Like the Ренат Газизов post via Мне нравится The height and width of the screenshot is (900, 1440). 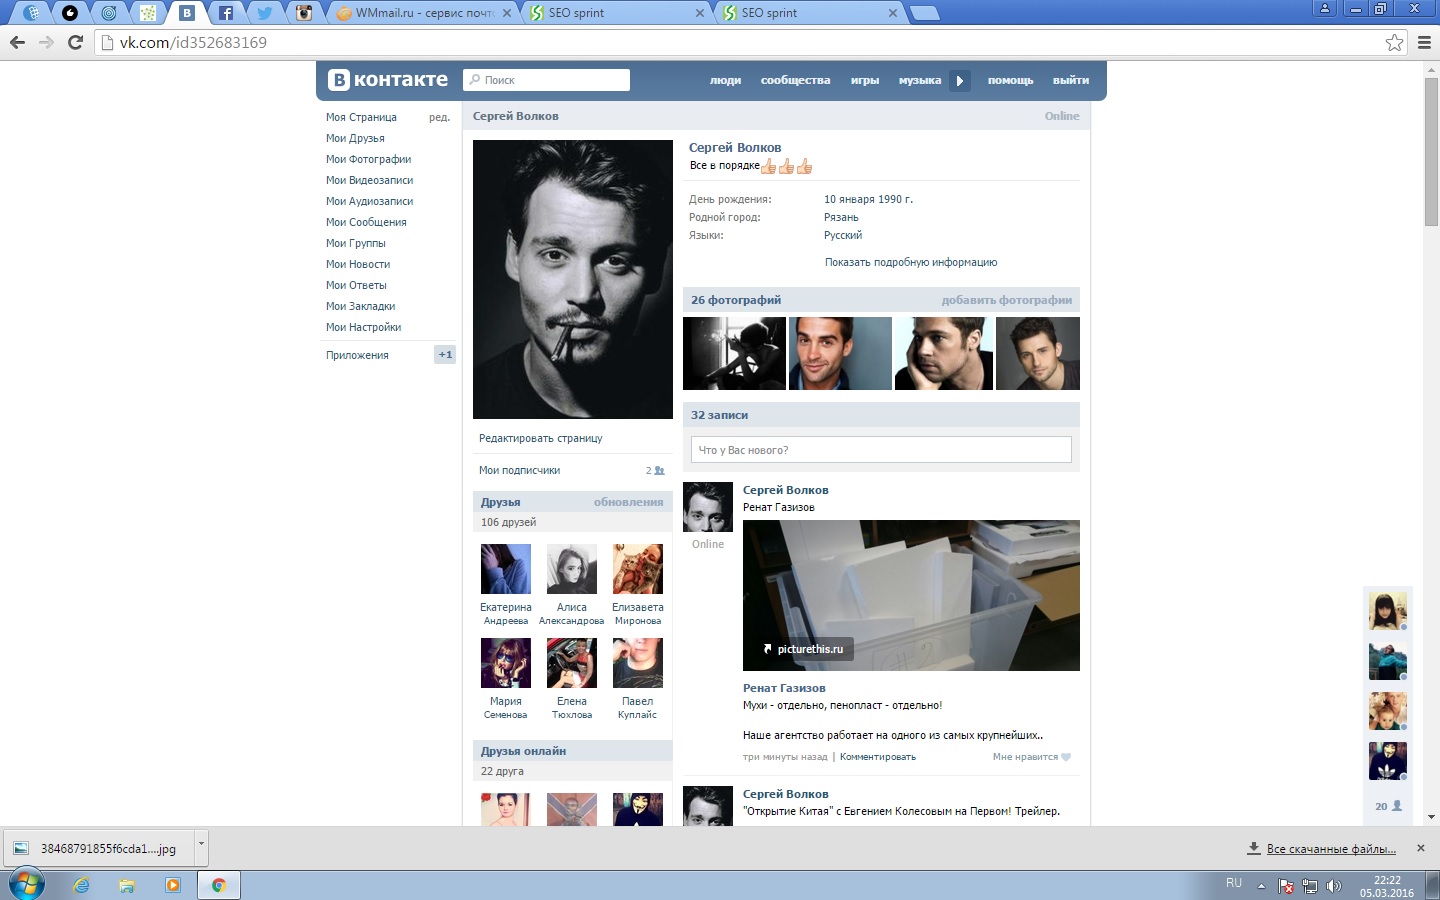[1031, 757]
